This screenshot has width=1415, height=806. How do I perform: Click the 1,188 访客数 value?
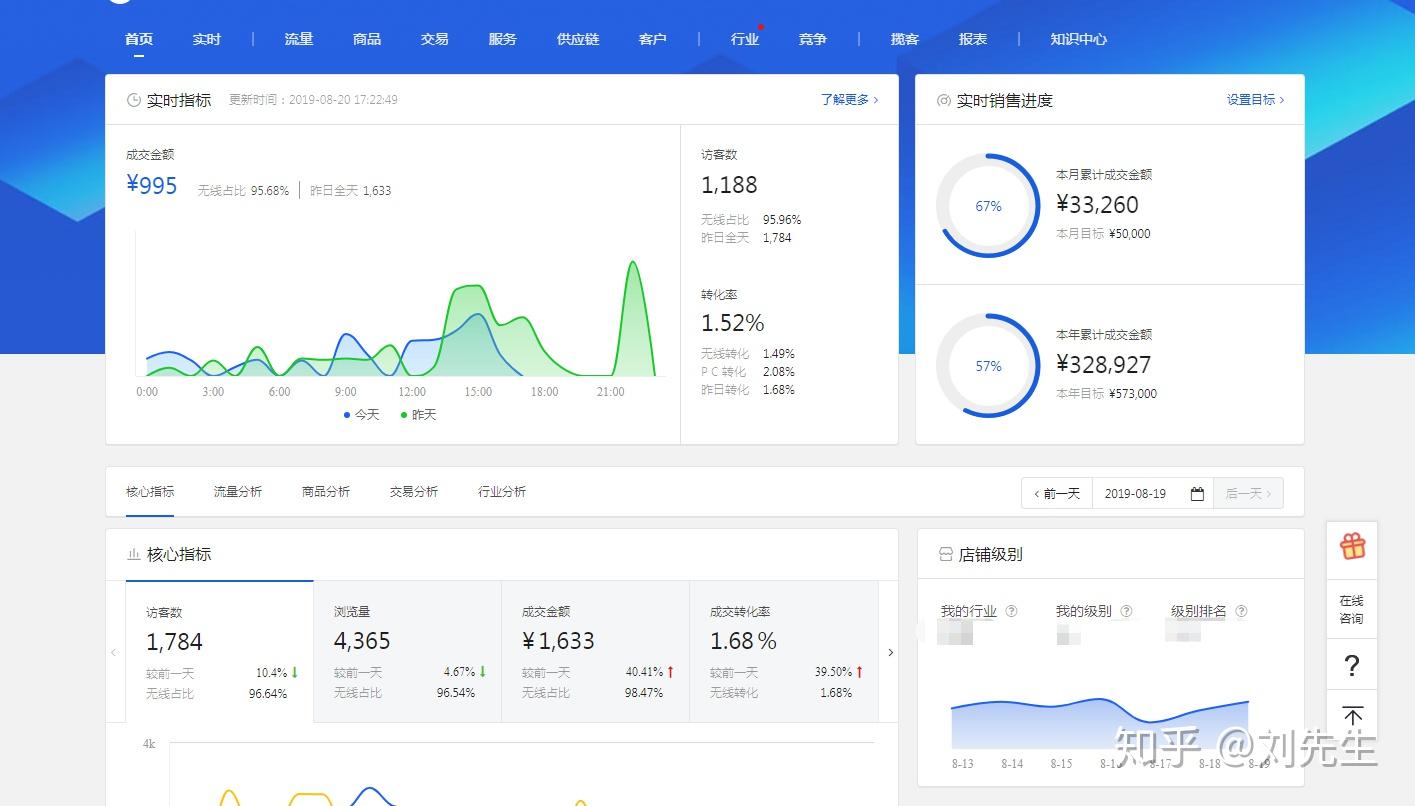[x=729, y=185]
